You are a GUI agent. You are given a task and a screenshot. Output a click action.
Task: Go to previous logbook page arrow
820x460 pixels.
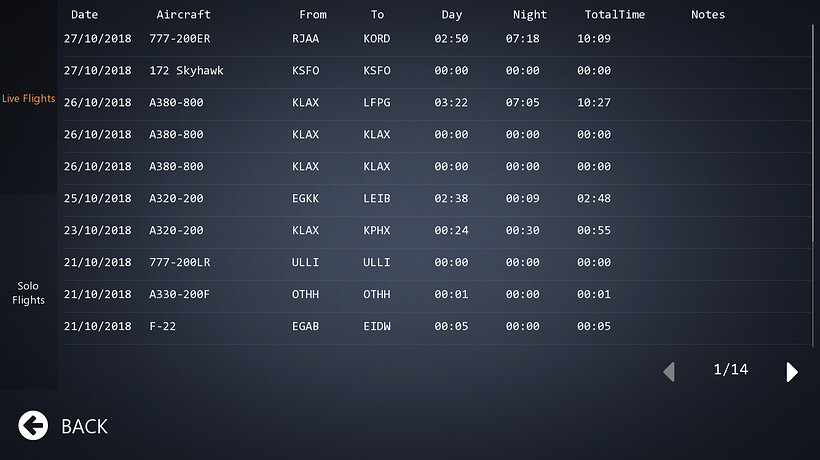point(669,372)
